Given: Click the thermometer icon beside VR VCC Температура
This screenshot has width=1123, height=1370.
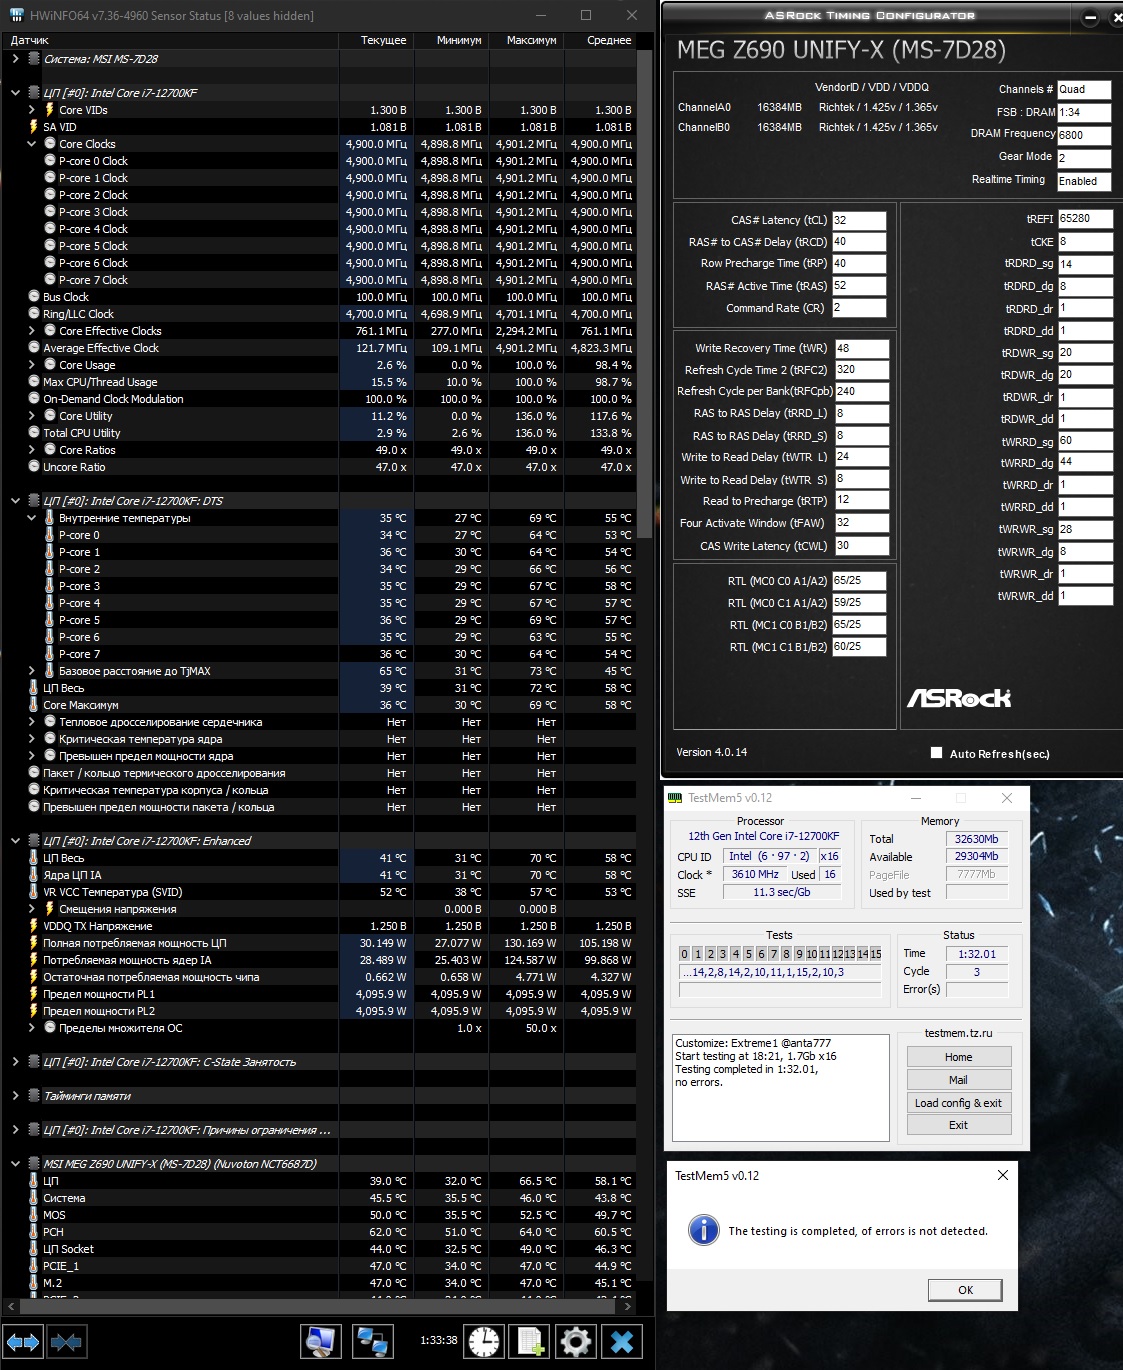Looking at the screenshot, I should pyautogui.click(x=33, y=892).
